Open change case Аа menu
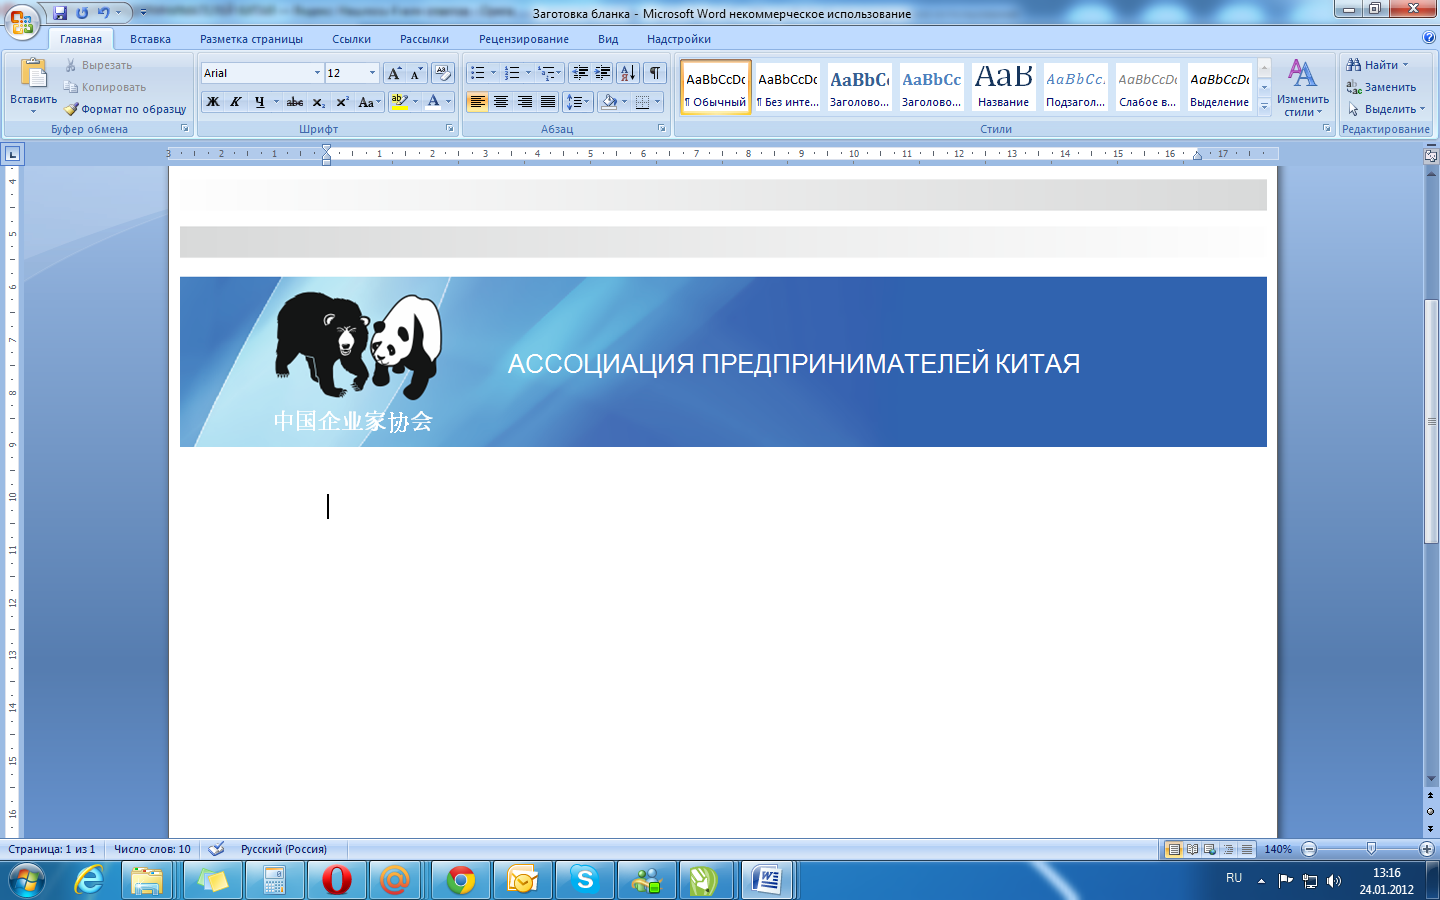Screen dimensions: 1440x900 click(x=368, y=102)
